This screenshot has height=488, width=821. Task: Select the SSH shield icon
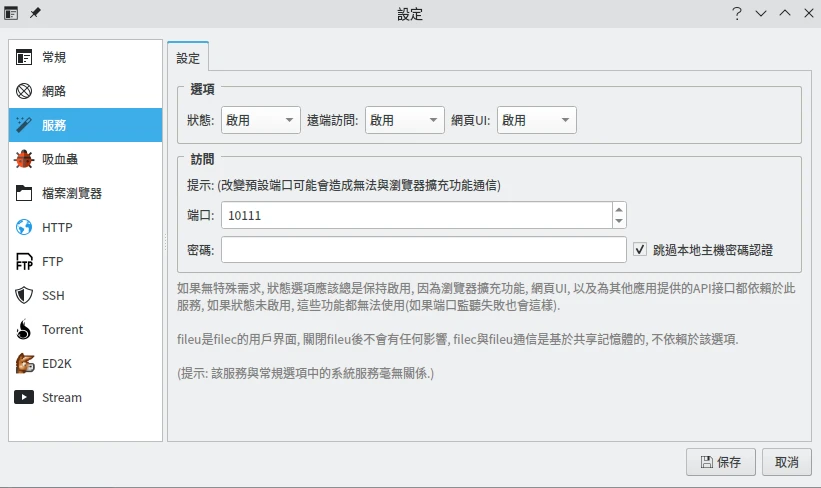(x=24, y=295)
